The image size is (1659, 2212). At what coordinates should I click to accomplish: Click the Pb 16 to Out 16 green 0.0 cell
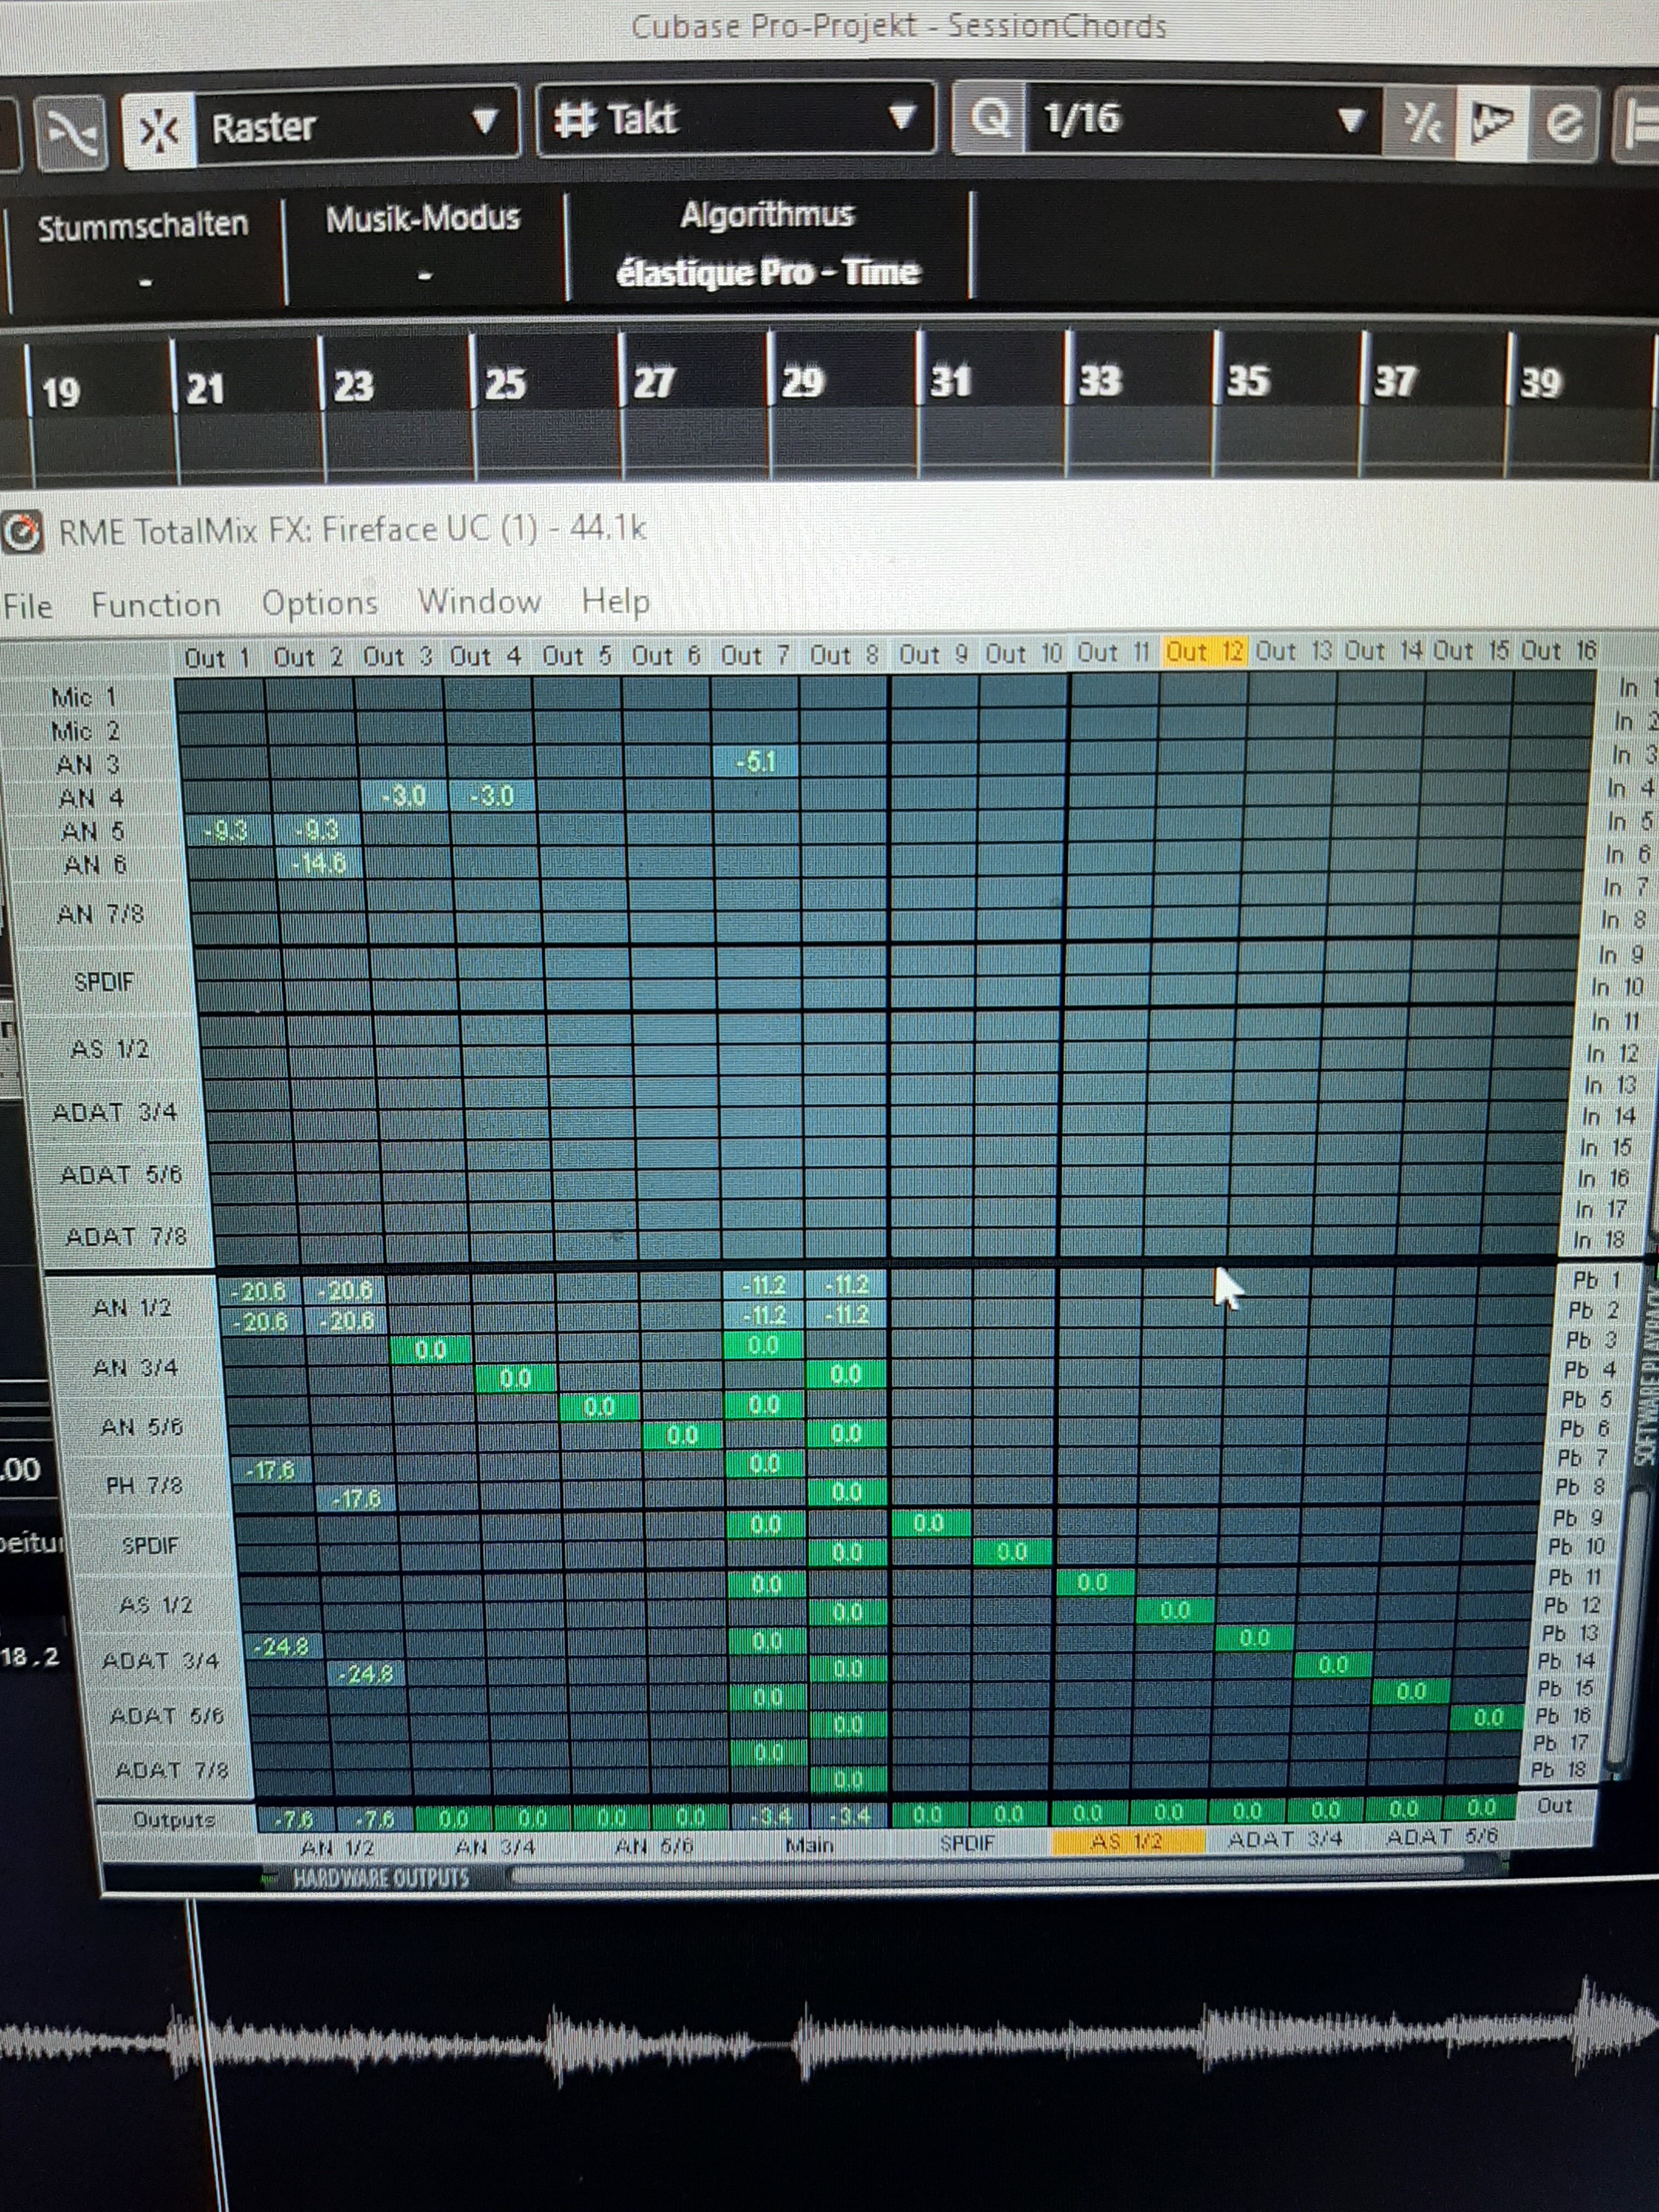click(x=1489, y=1717)
